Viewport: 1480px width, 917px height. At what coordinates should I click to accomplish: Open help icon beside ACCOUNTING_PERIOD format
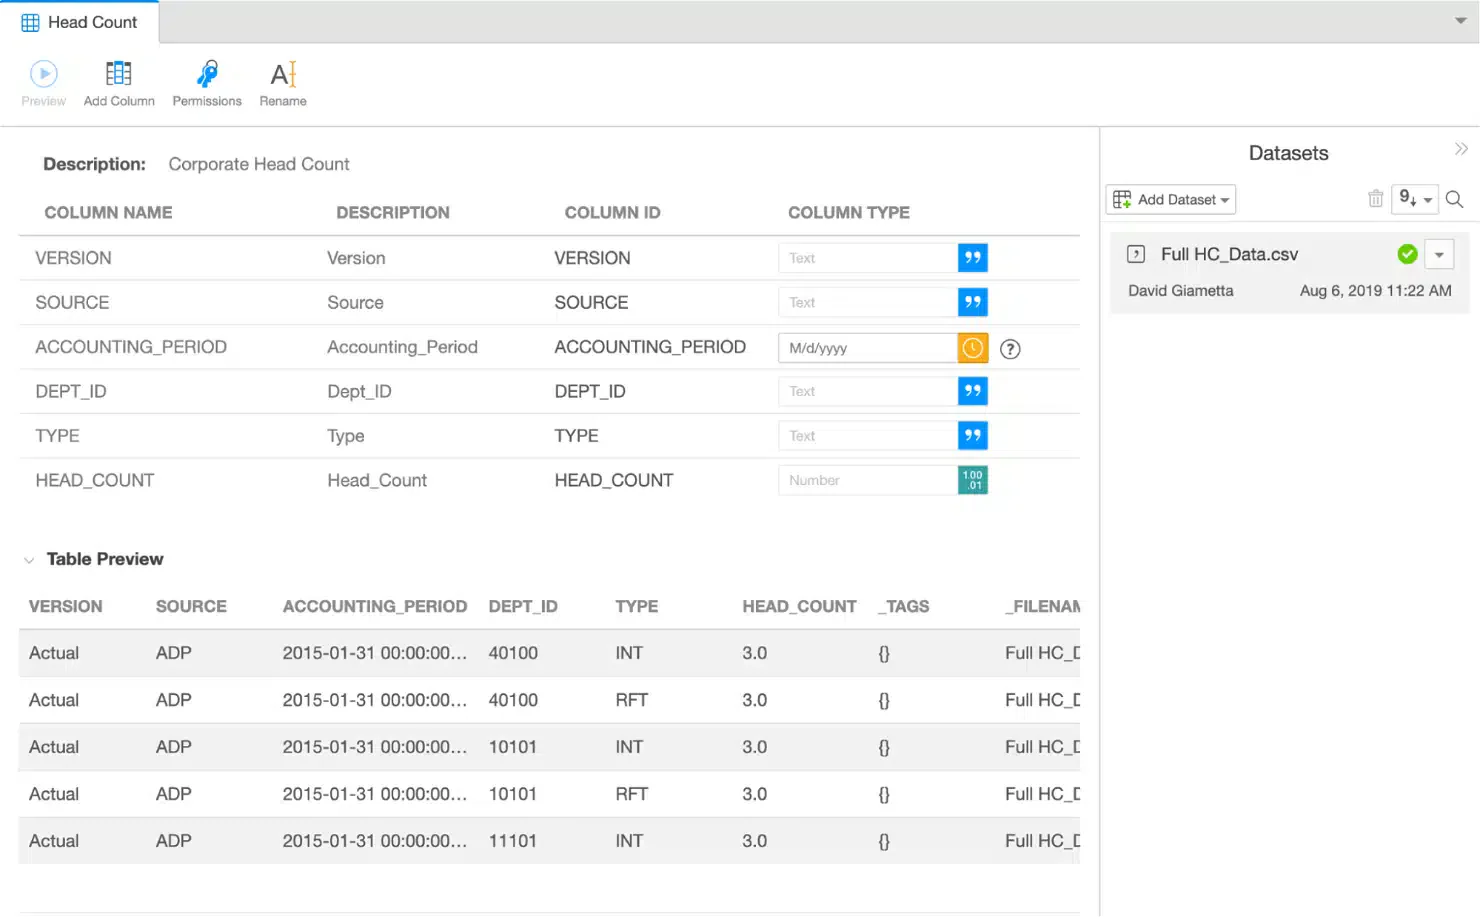pyautogui.click(x=1010, y=349)
